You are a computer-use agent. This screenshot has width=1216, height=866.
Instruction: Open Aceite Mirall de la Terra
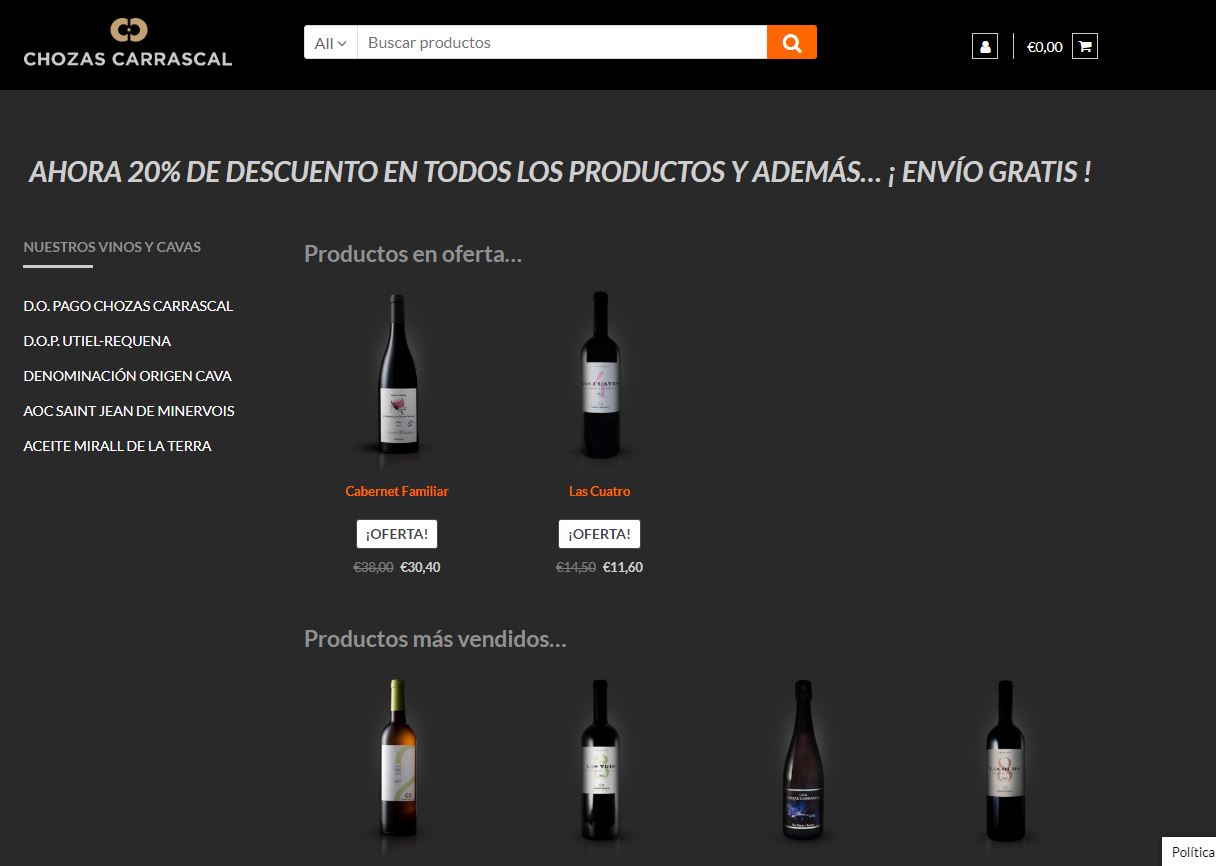[x=117, y=446]
